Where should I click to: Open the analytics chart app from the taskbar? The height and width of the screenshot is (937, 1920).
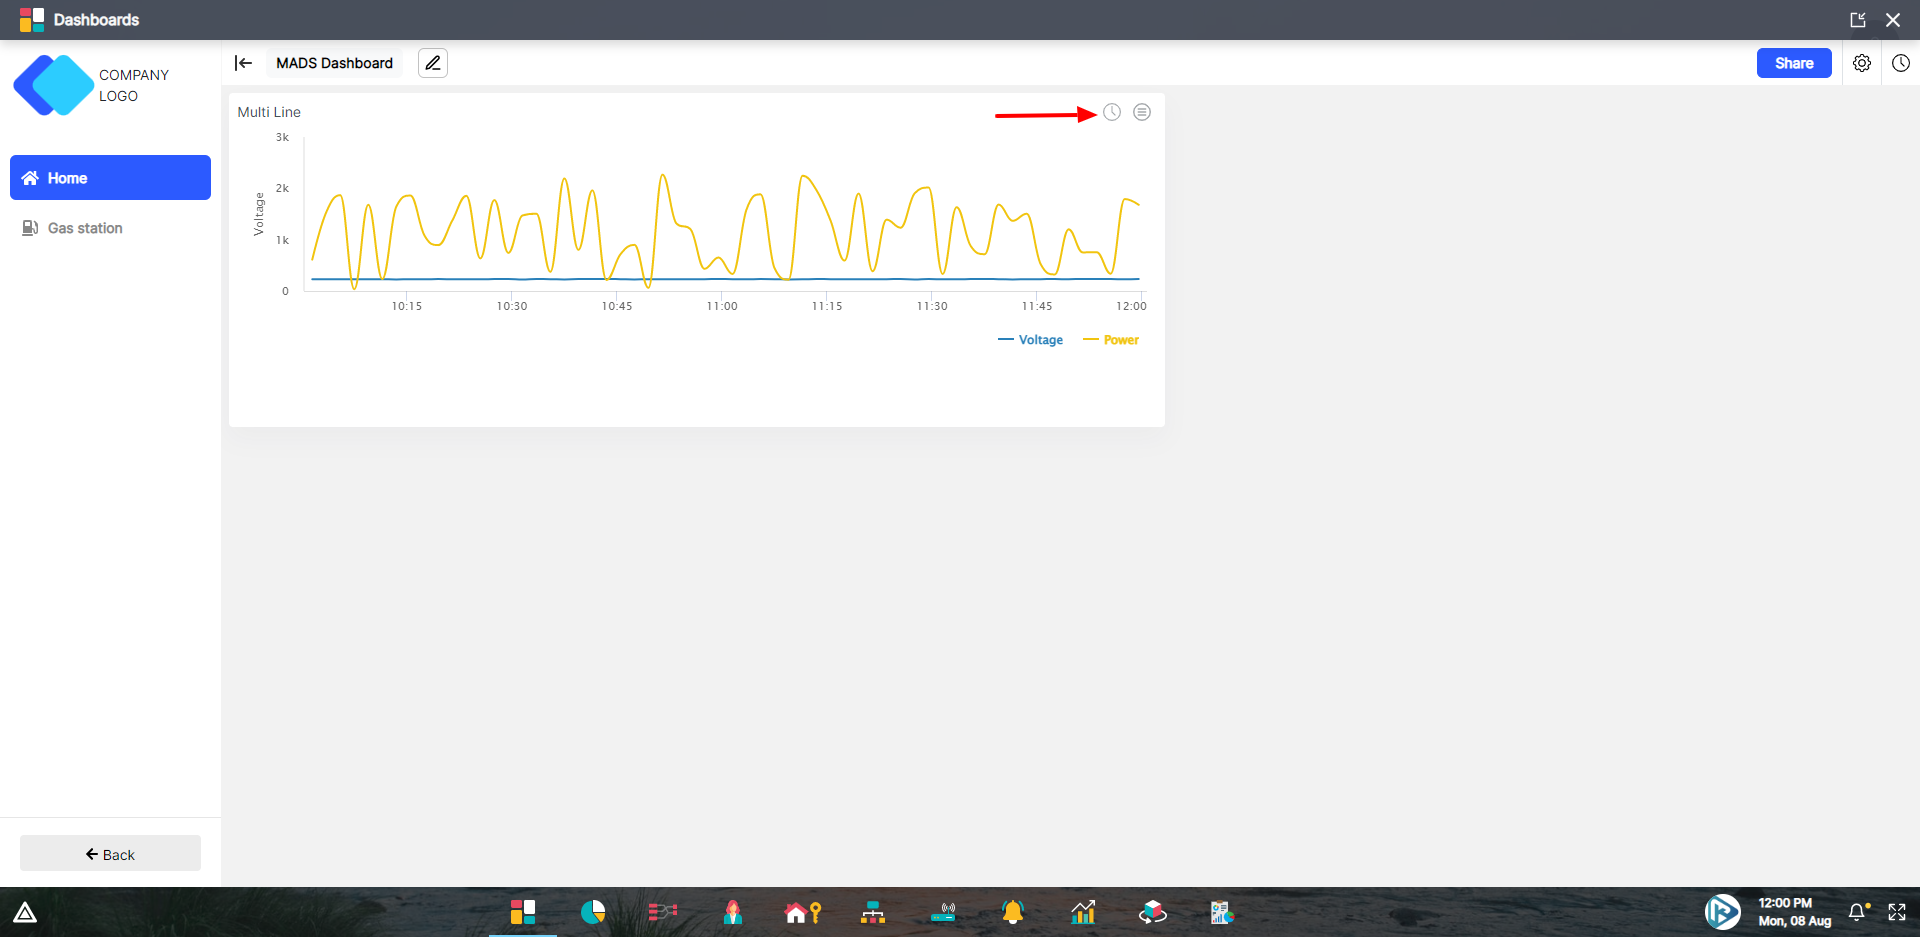coord(1083,912)
